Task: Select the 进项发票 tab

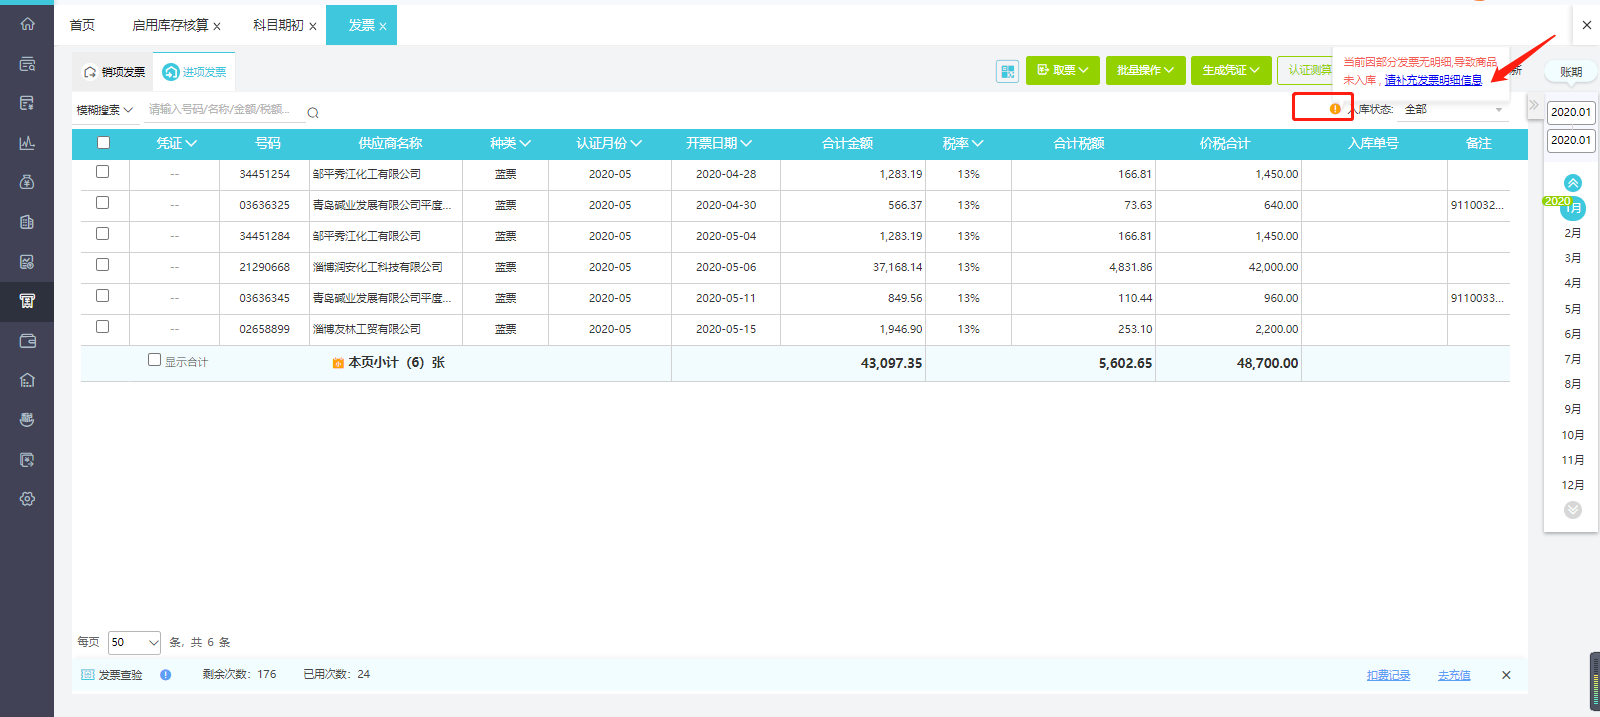Action: 194,72
